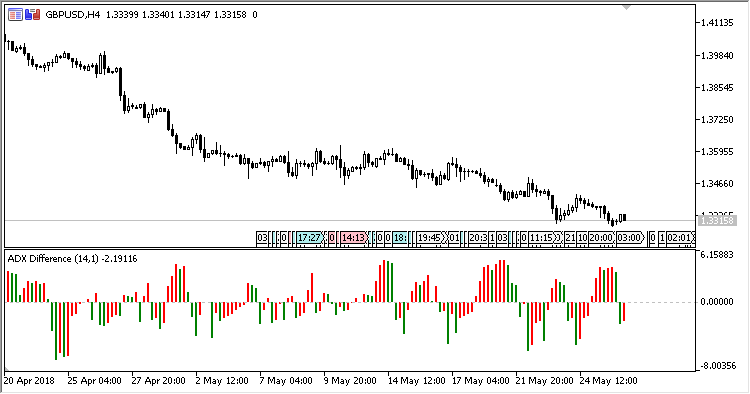The image size is (750, 394).
Task: Click the 7 May 04:00 time label
Action: [286, 381]
